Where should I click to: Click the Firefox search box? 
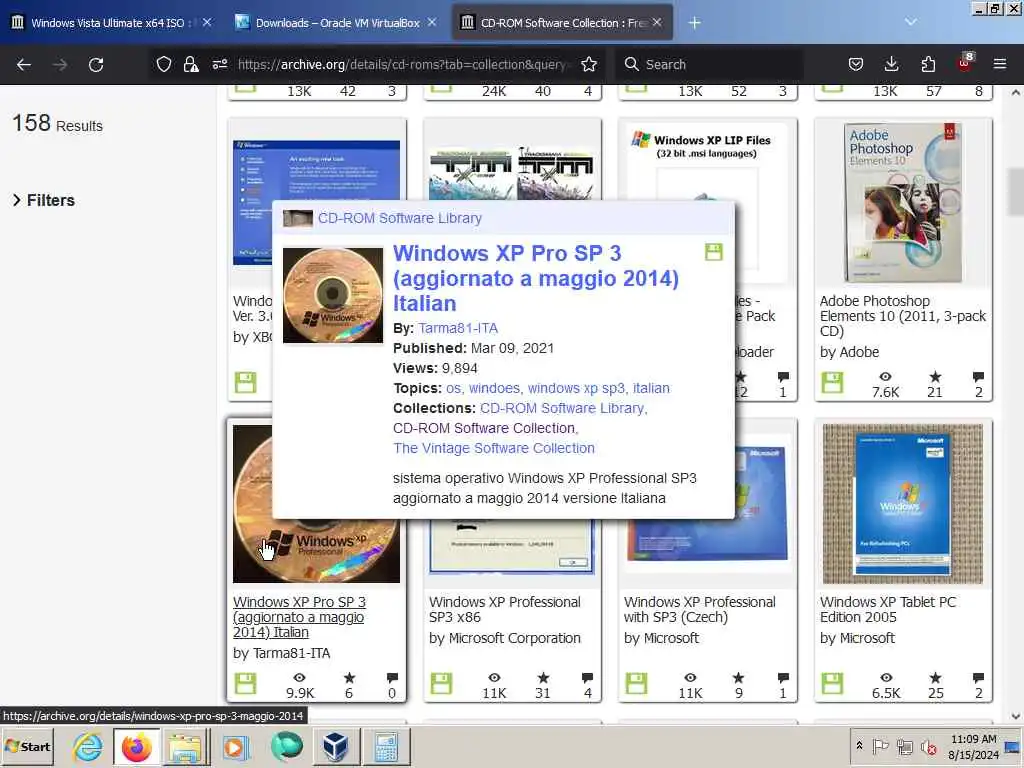coord(709,64)
